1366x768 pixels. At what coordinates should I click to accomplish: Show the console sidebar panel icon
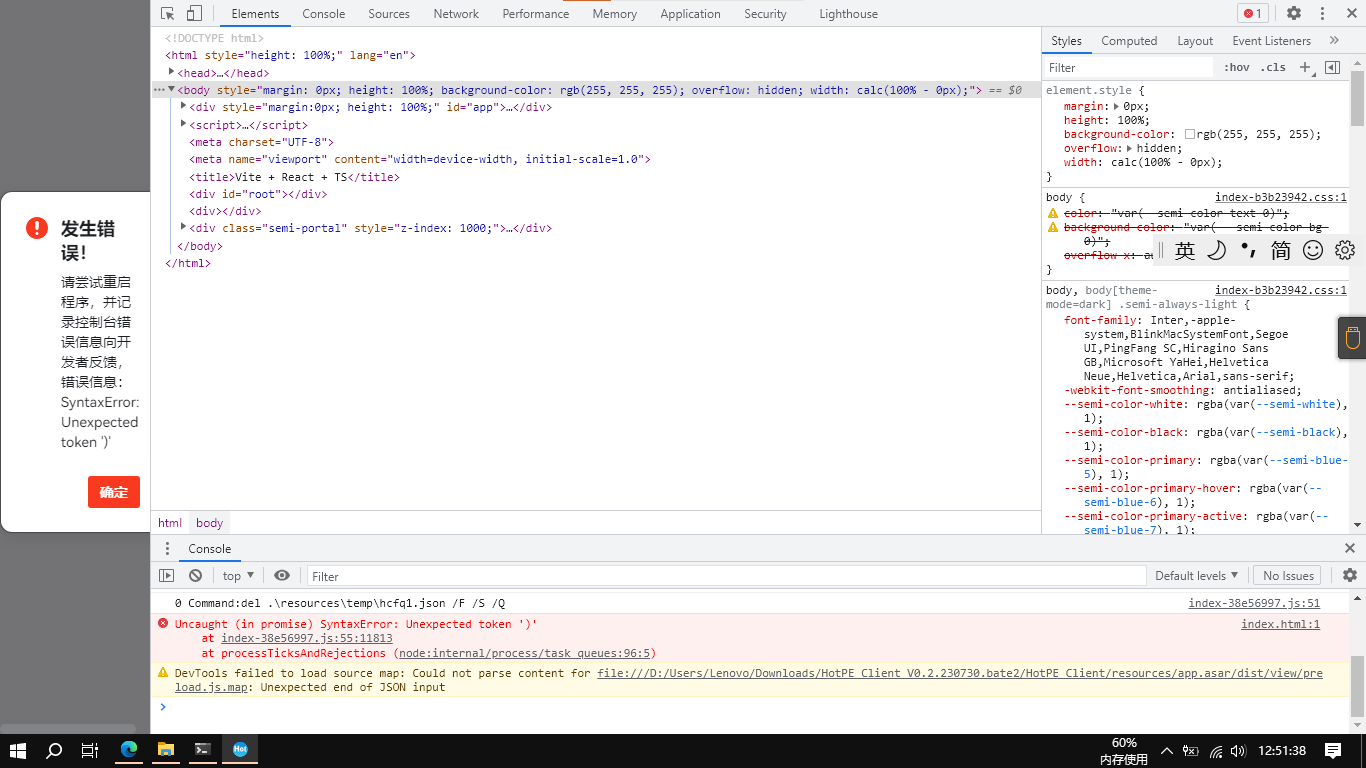click(x=165, y=575)
